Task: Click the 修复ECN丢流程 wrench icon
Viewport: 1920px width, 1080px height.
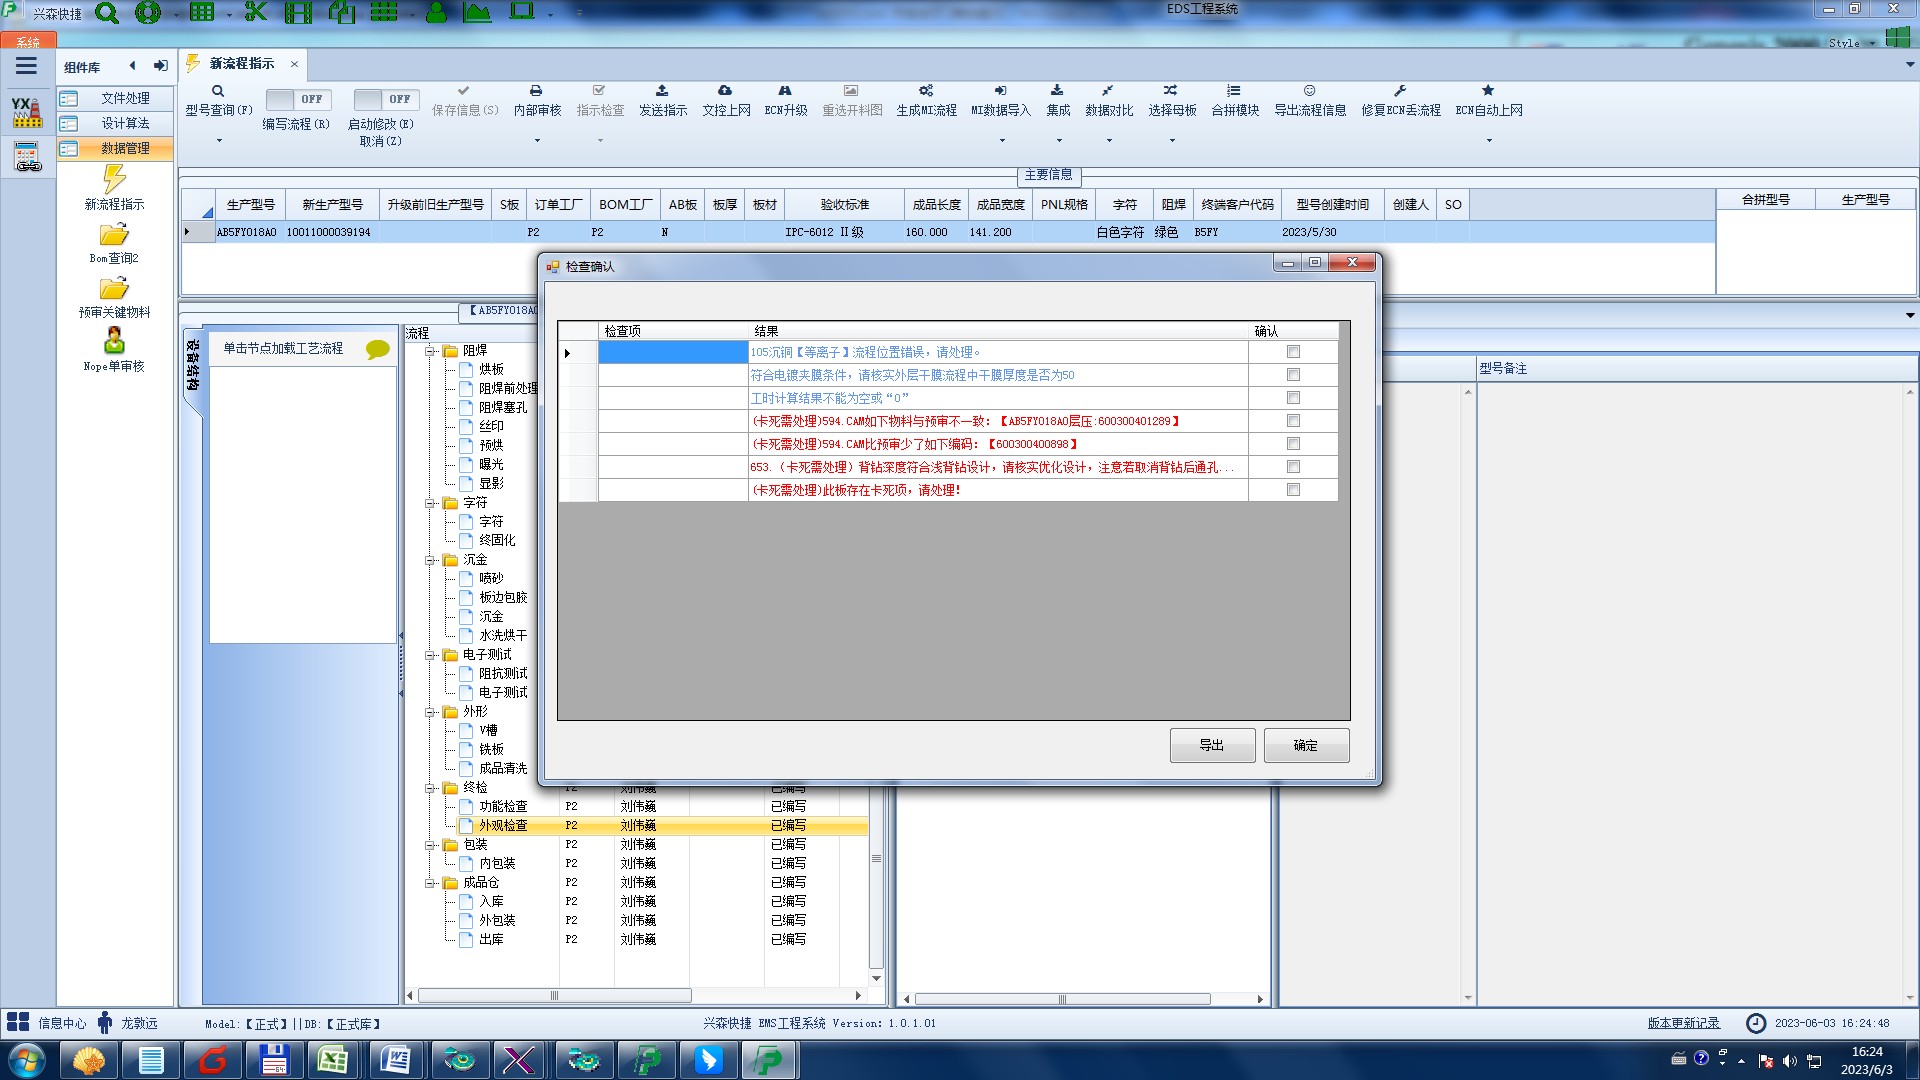Action: tap(1400, 91)
